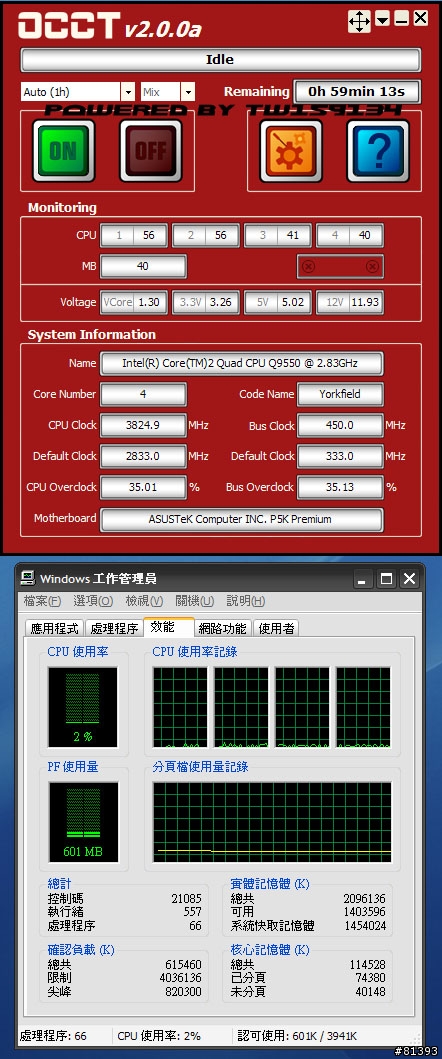
Task: Click the CPU Clock value 3824.9
Action: coord(143,425)
